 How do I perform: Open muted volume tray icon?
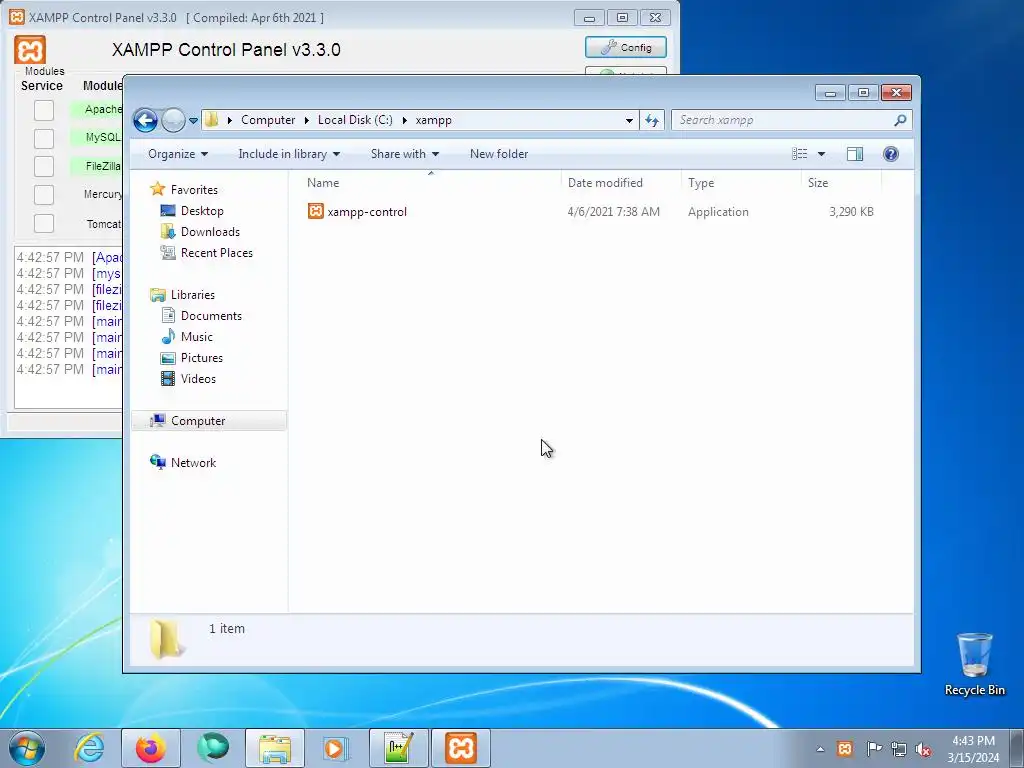pyautogui.click(x=923, y=749)
